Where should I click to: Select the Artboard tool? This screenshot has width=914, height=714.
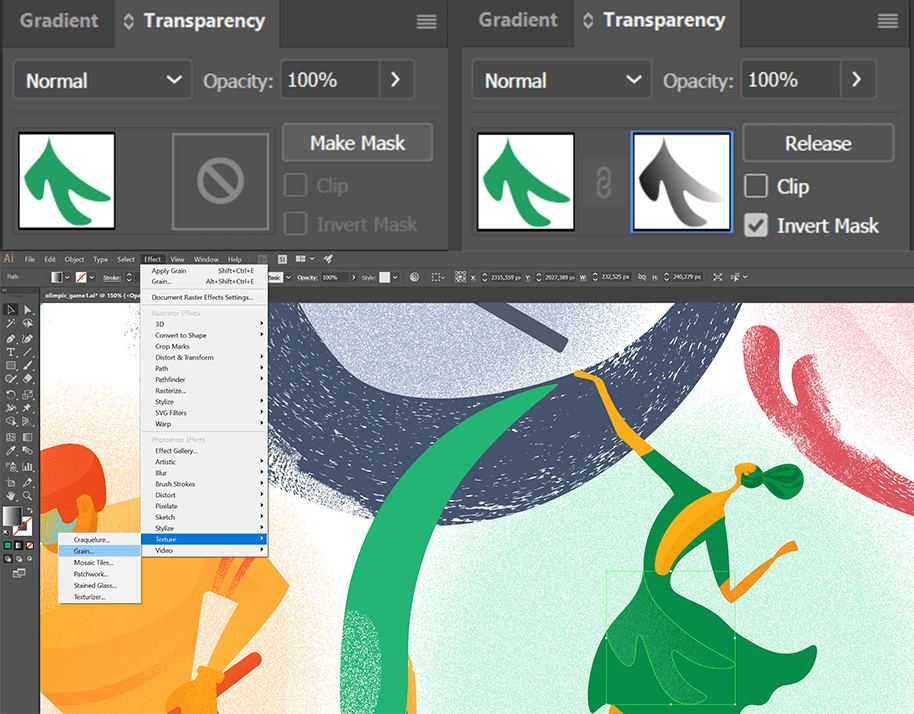coord(10,483)
